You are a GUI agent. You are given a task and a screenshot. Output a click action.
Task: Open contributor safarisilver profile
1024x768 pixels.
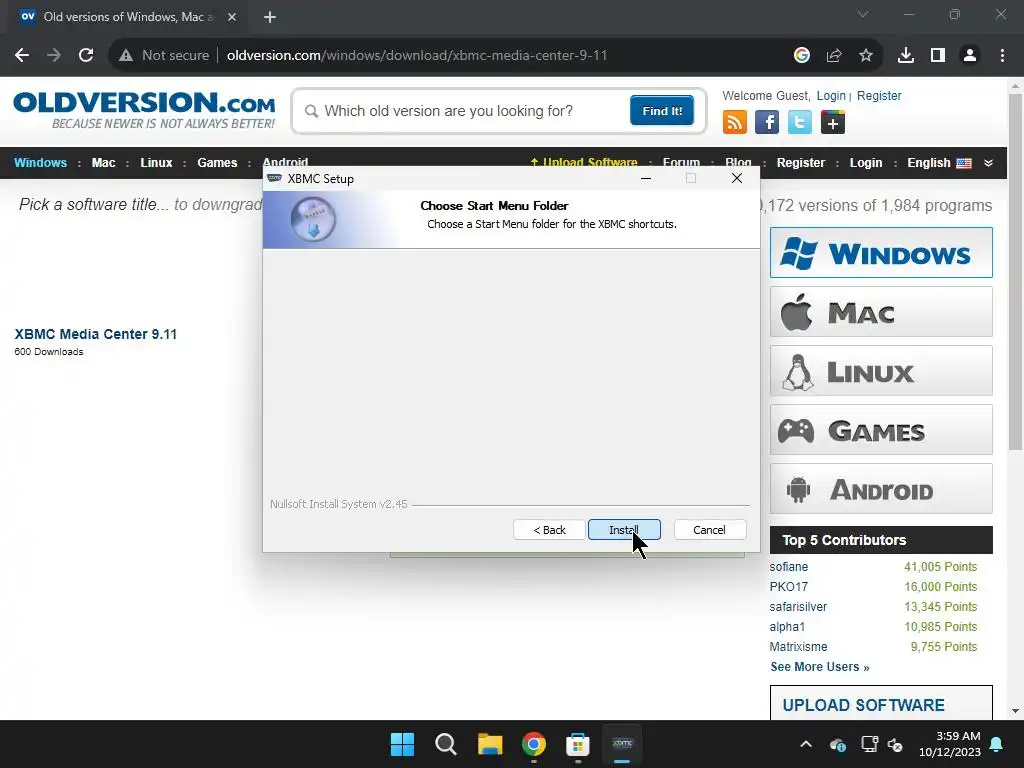798,607
